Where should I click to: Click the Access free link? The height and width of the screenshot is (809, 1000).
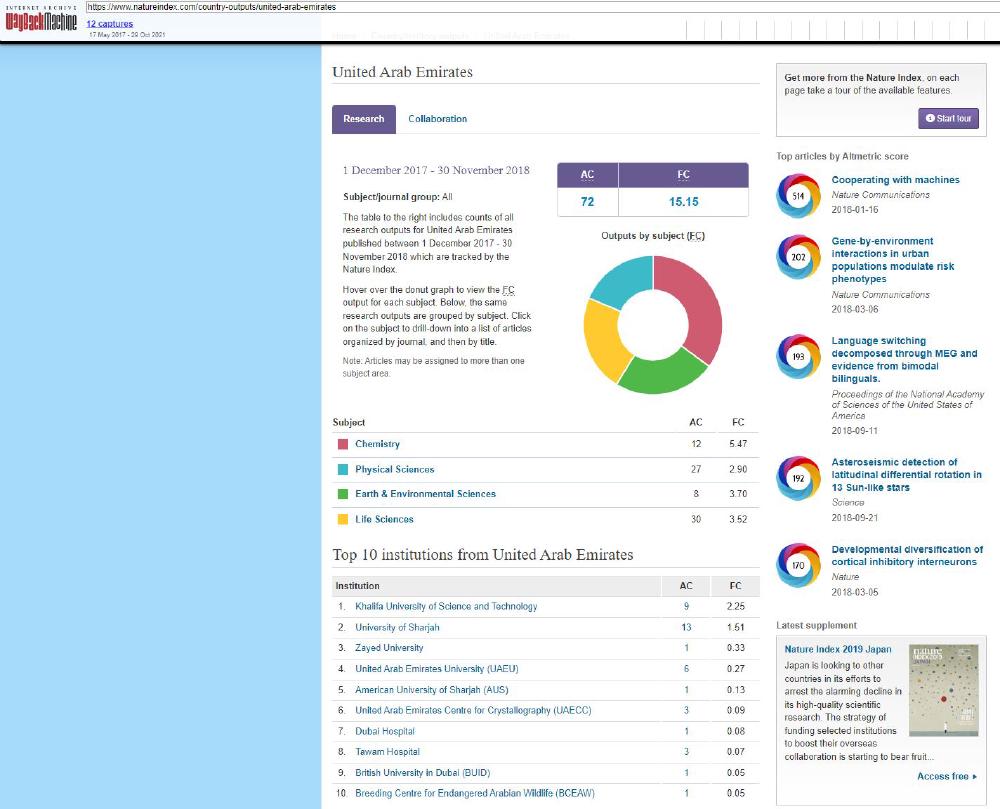pyautogui.click(x=946, y=776)
